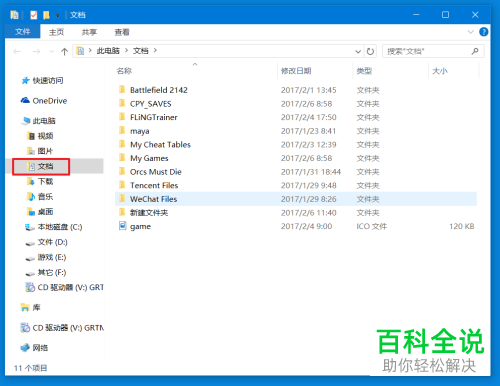Select 此电脑 in the navigation pane
500x386 pixels.
(44, 121)
